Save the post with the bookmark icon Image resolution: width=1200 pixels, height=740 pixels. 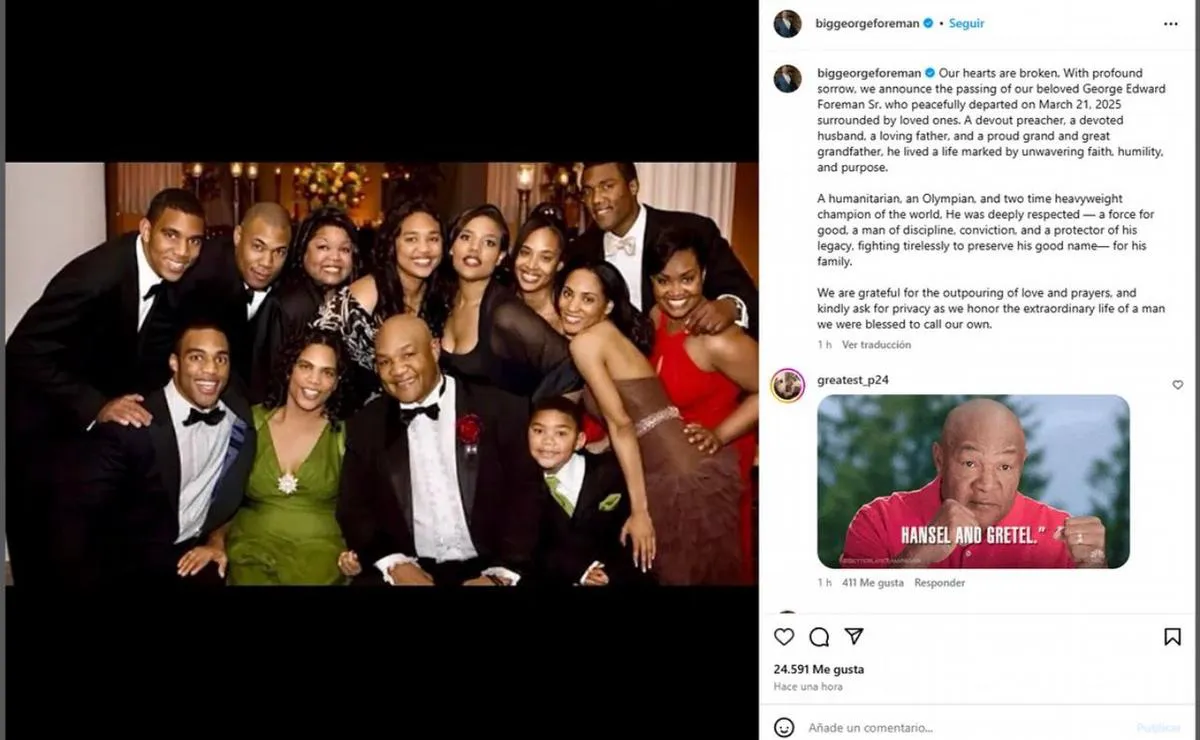click(x=1172, y=637)
